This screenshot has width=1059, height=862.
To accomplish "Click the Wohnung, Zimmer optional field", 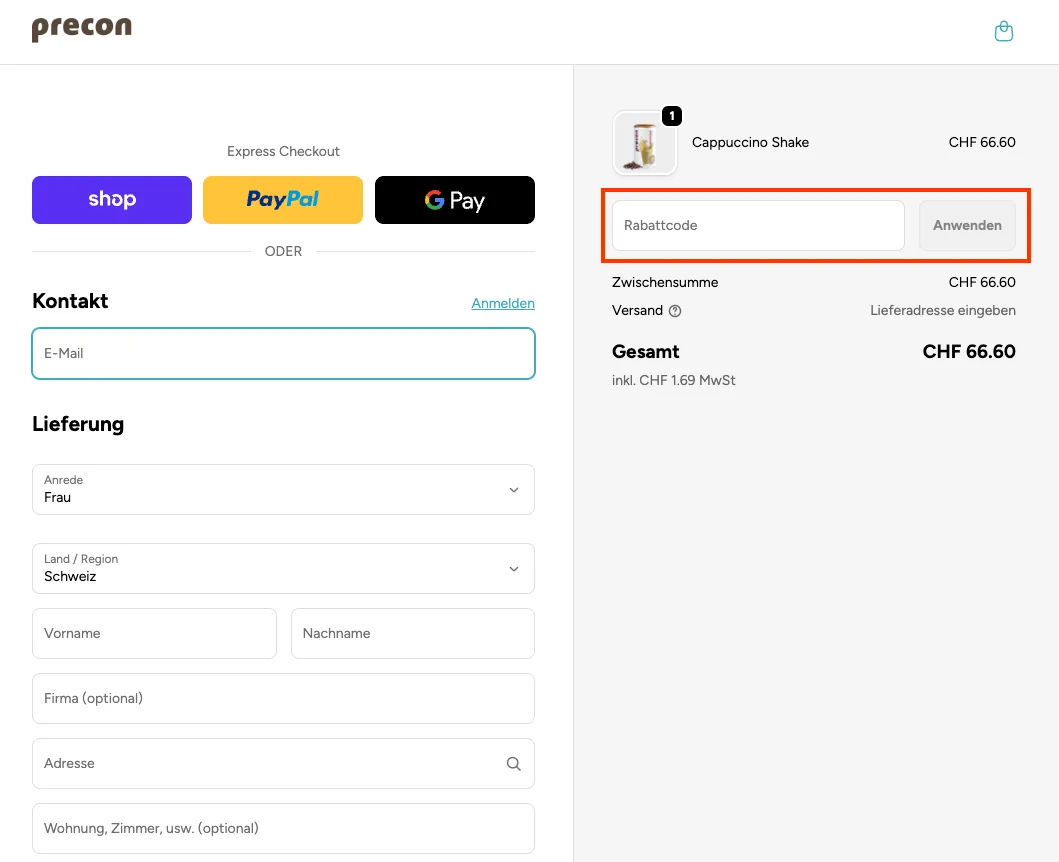I will pos(283,829).
